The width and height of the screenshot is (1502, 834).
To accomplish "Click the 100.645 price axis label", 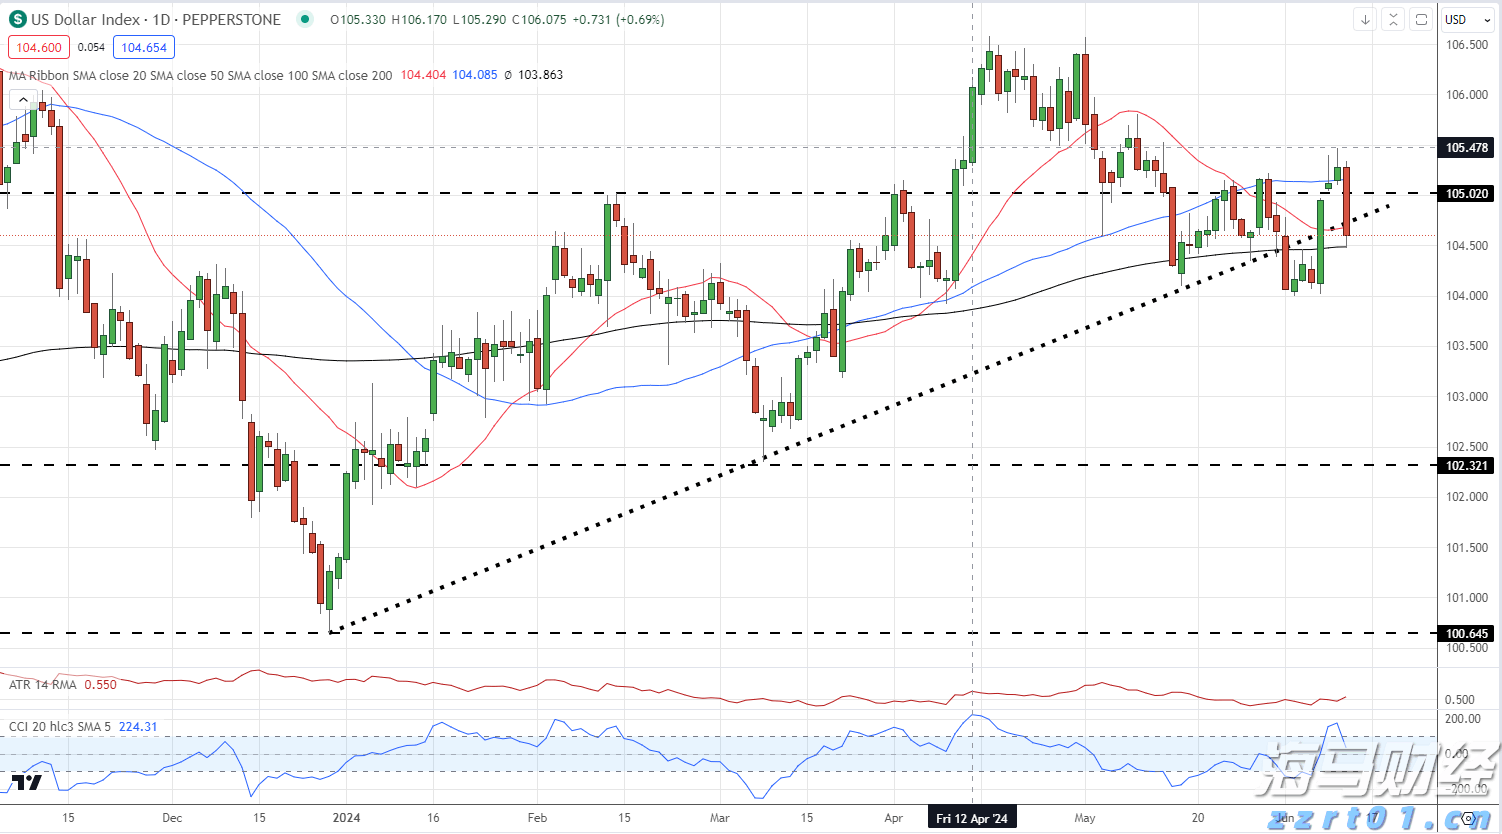I will [1467, 634].
